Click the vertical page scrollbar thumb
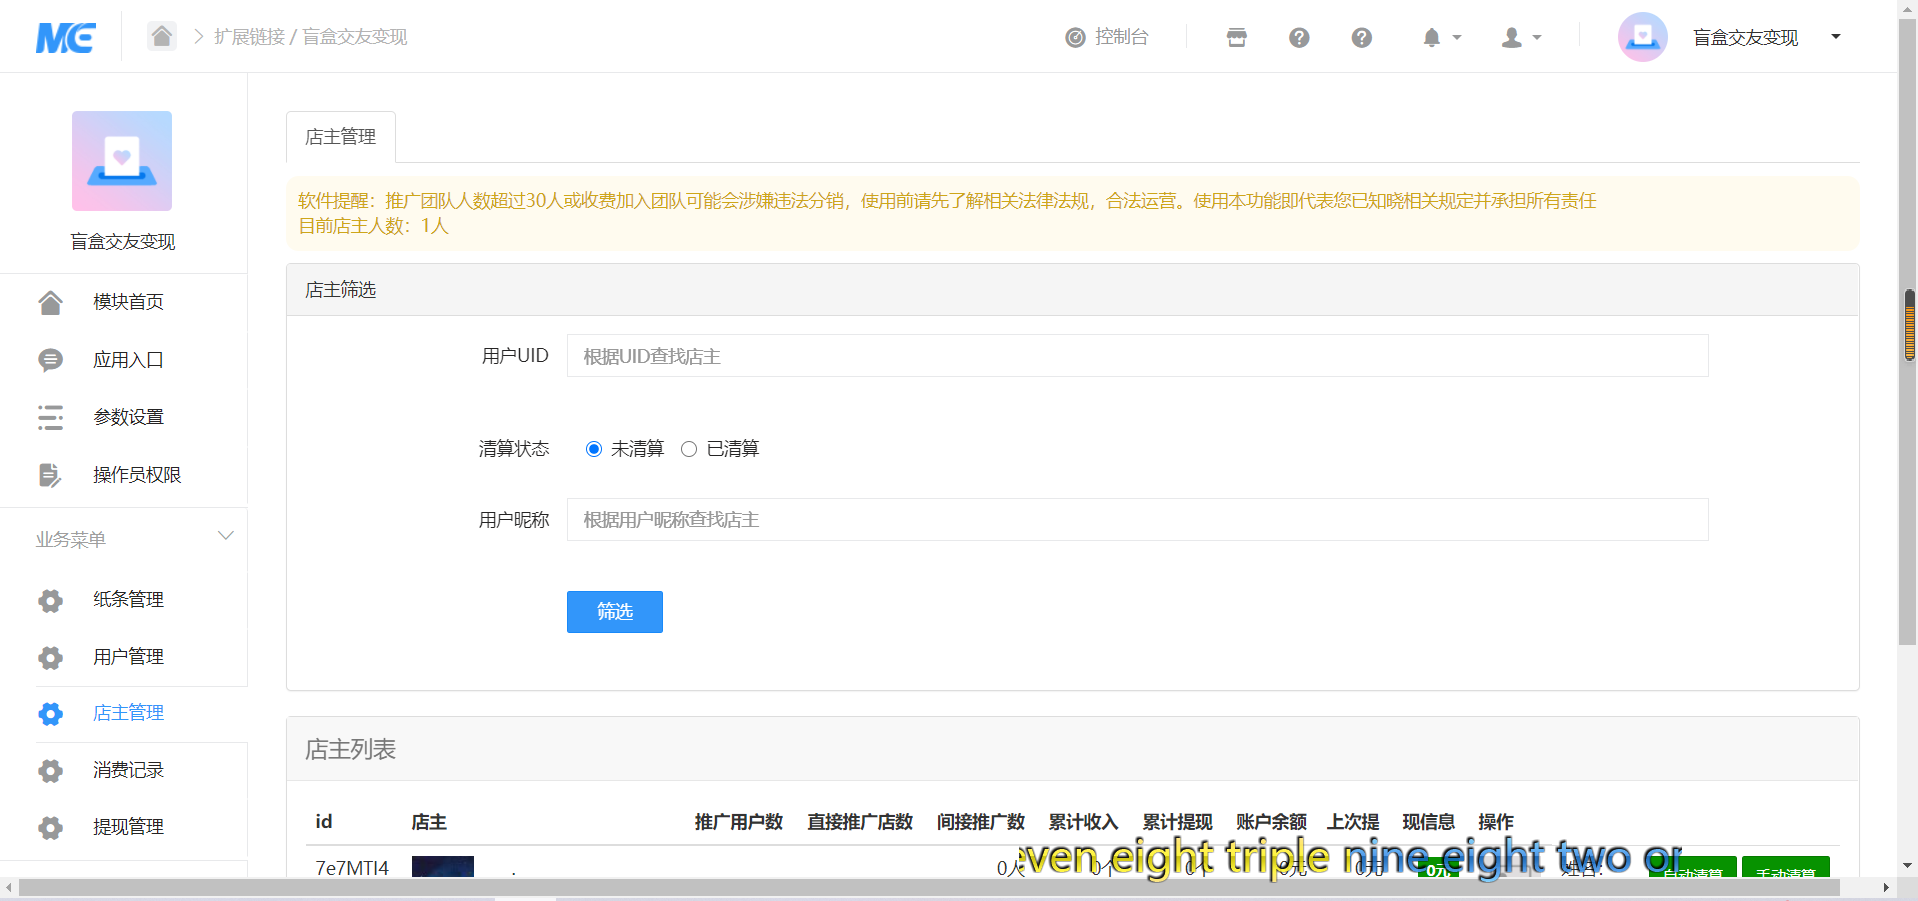 1909,325
